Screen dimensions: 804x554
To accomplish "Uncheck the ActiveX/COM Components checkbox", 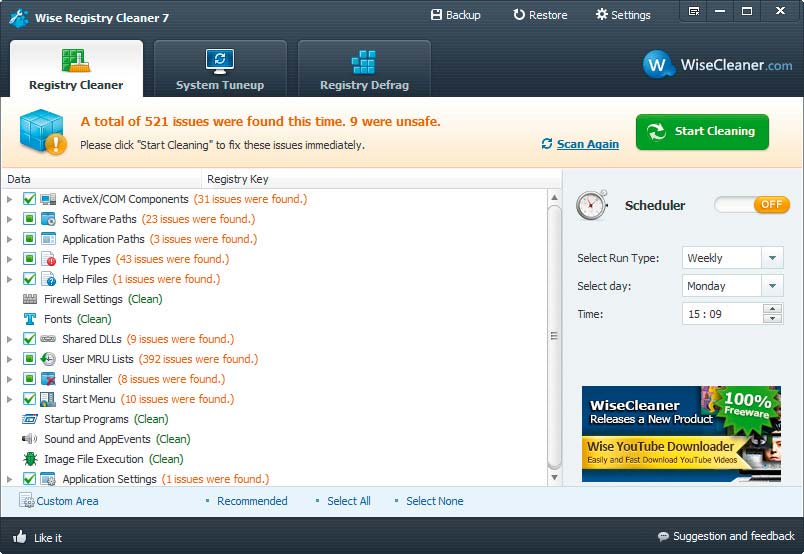I will (x=29, y=199).
